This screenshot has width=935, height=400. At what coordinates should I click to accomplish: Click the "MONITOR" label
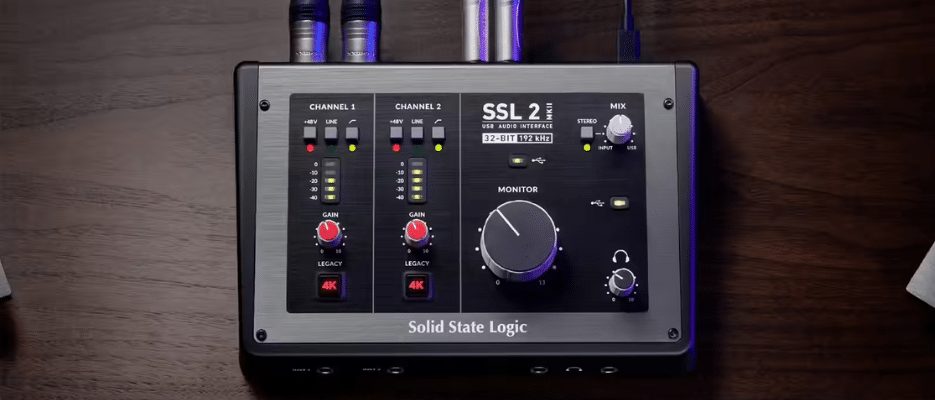(518, 190)
